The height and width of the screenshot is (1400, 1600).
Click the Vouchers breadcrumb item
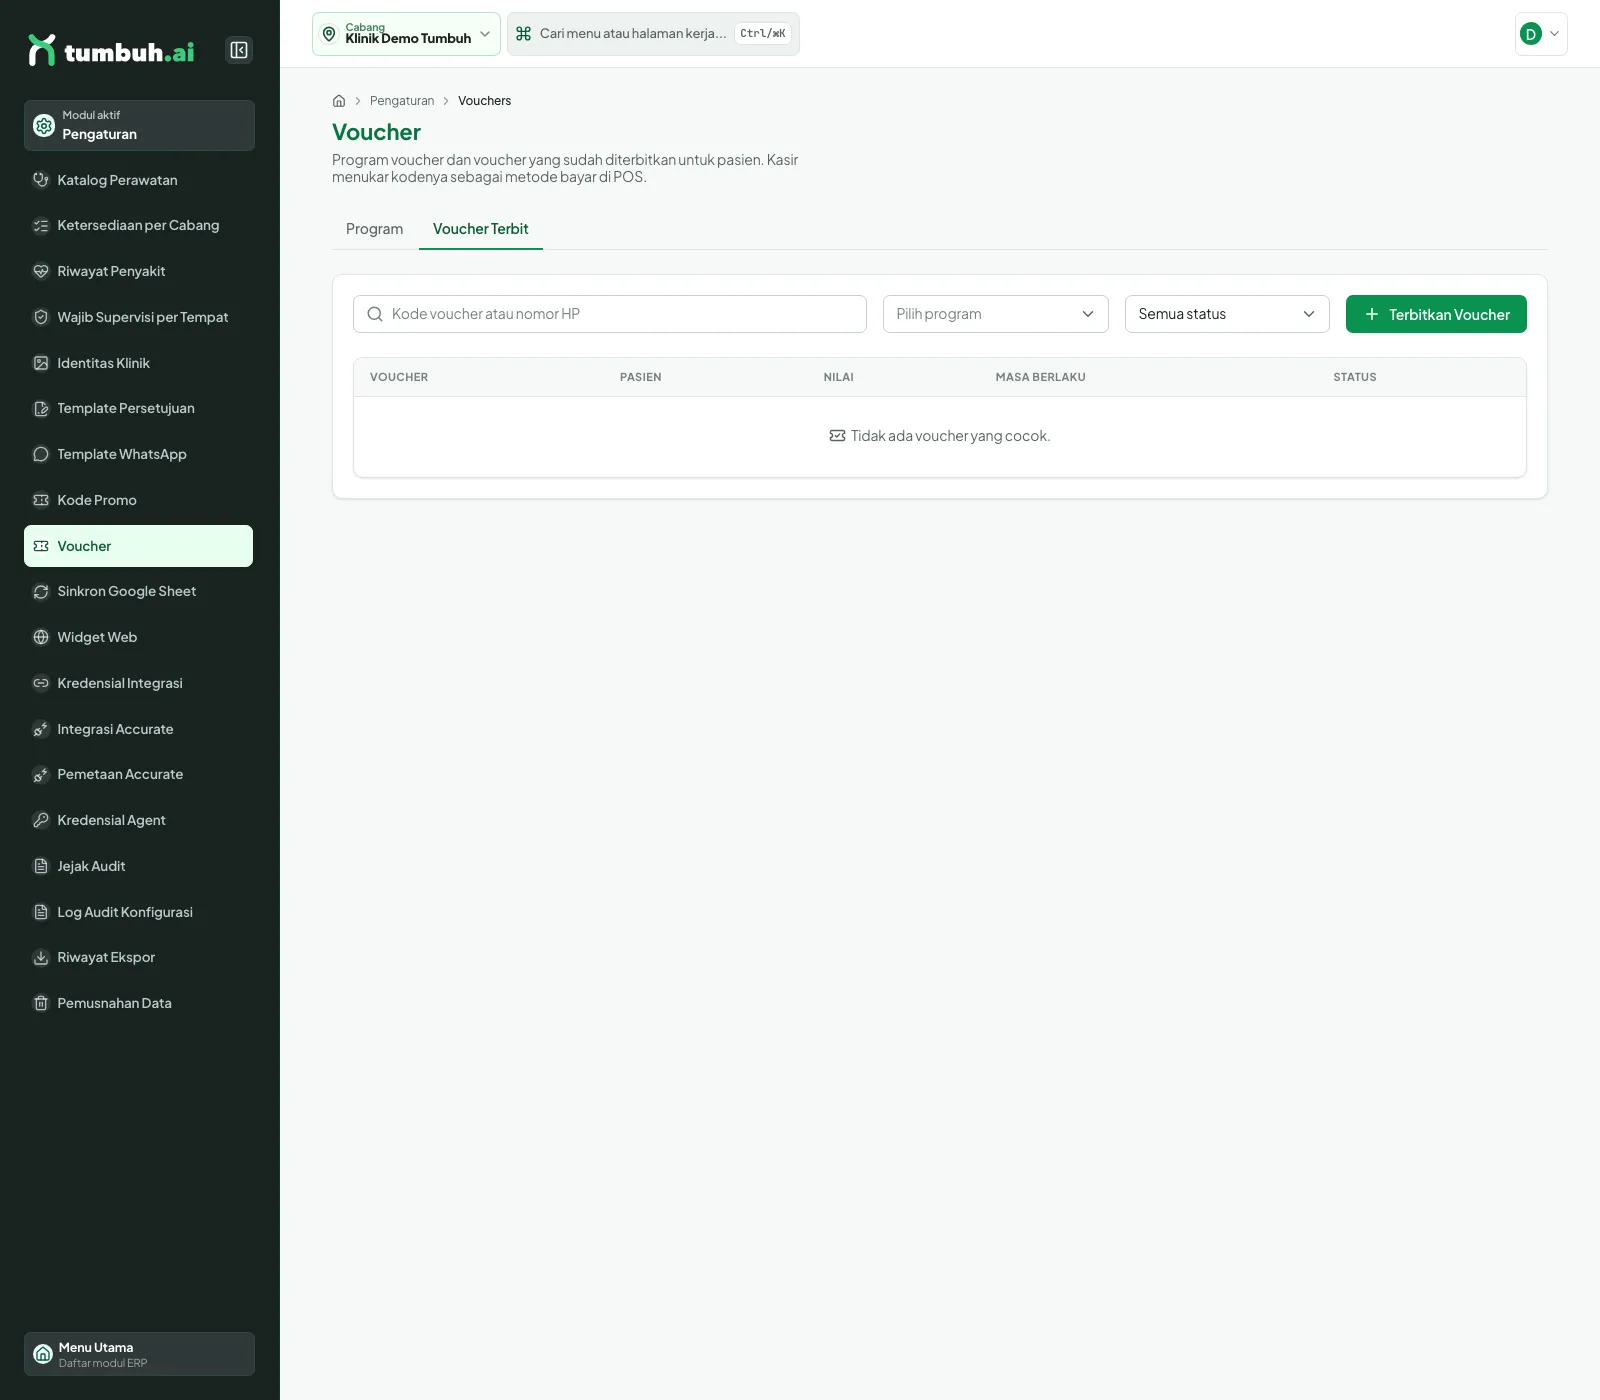pyautogui.click(x=485, y=101)
